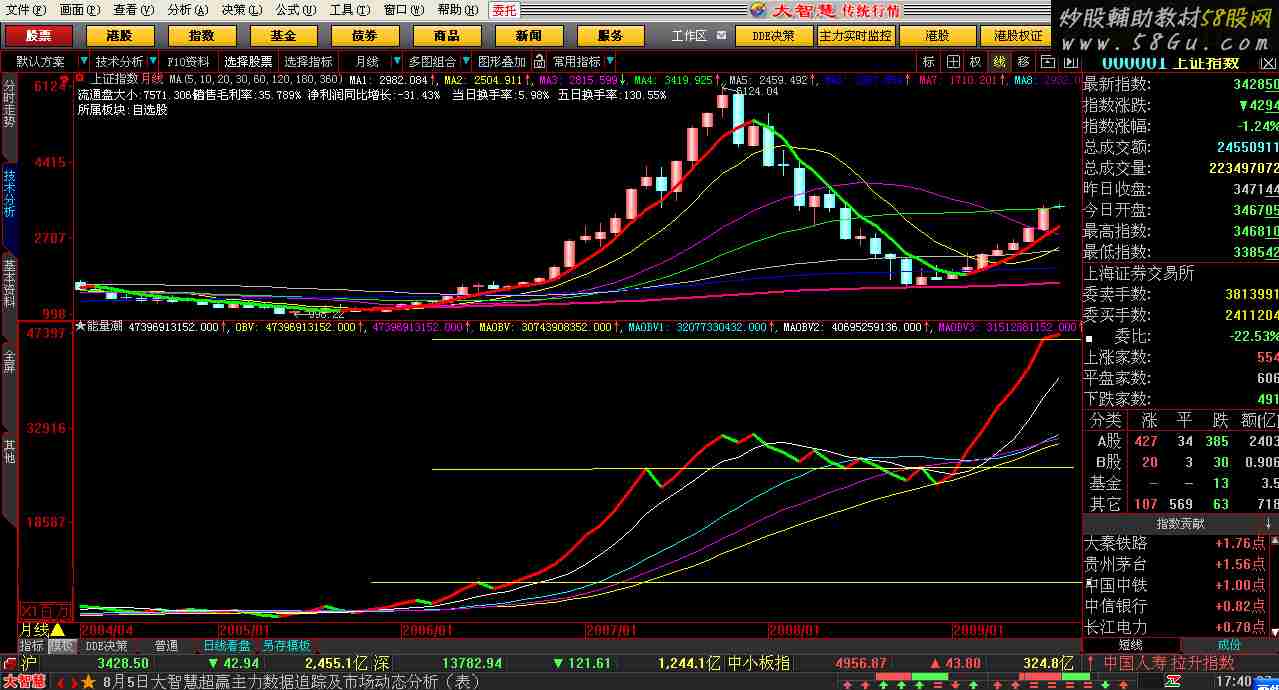
Task: Click the 基金 market button
Action: tap(283, 36)
